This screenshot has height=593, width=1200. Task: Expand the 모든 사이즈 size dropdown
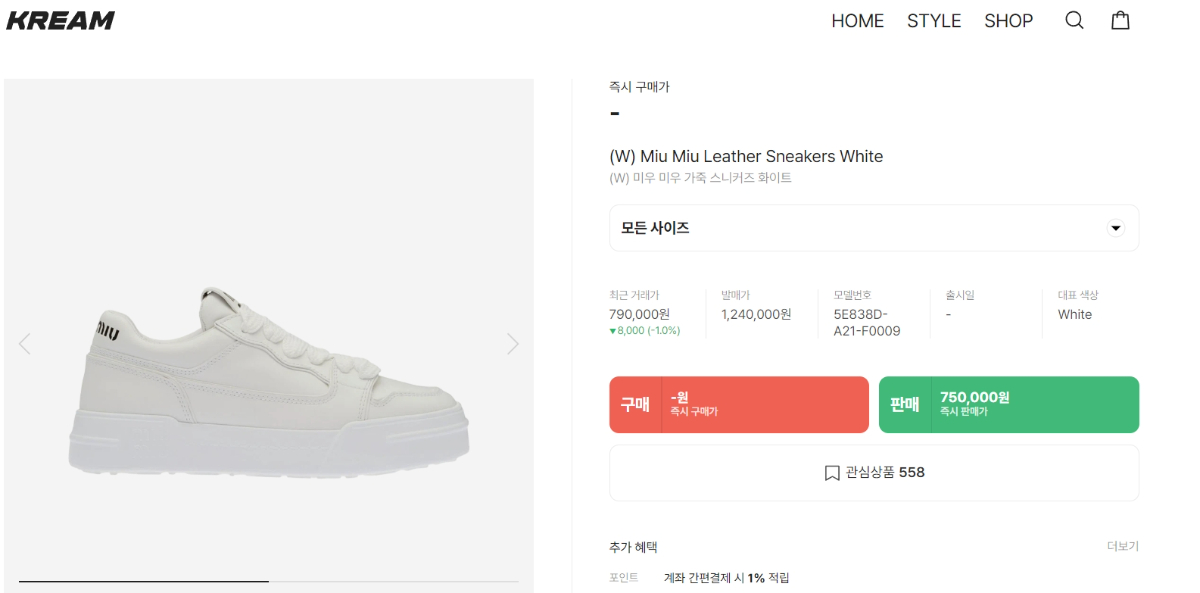(860, 228)
